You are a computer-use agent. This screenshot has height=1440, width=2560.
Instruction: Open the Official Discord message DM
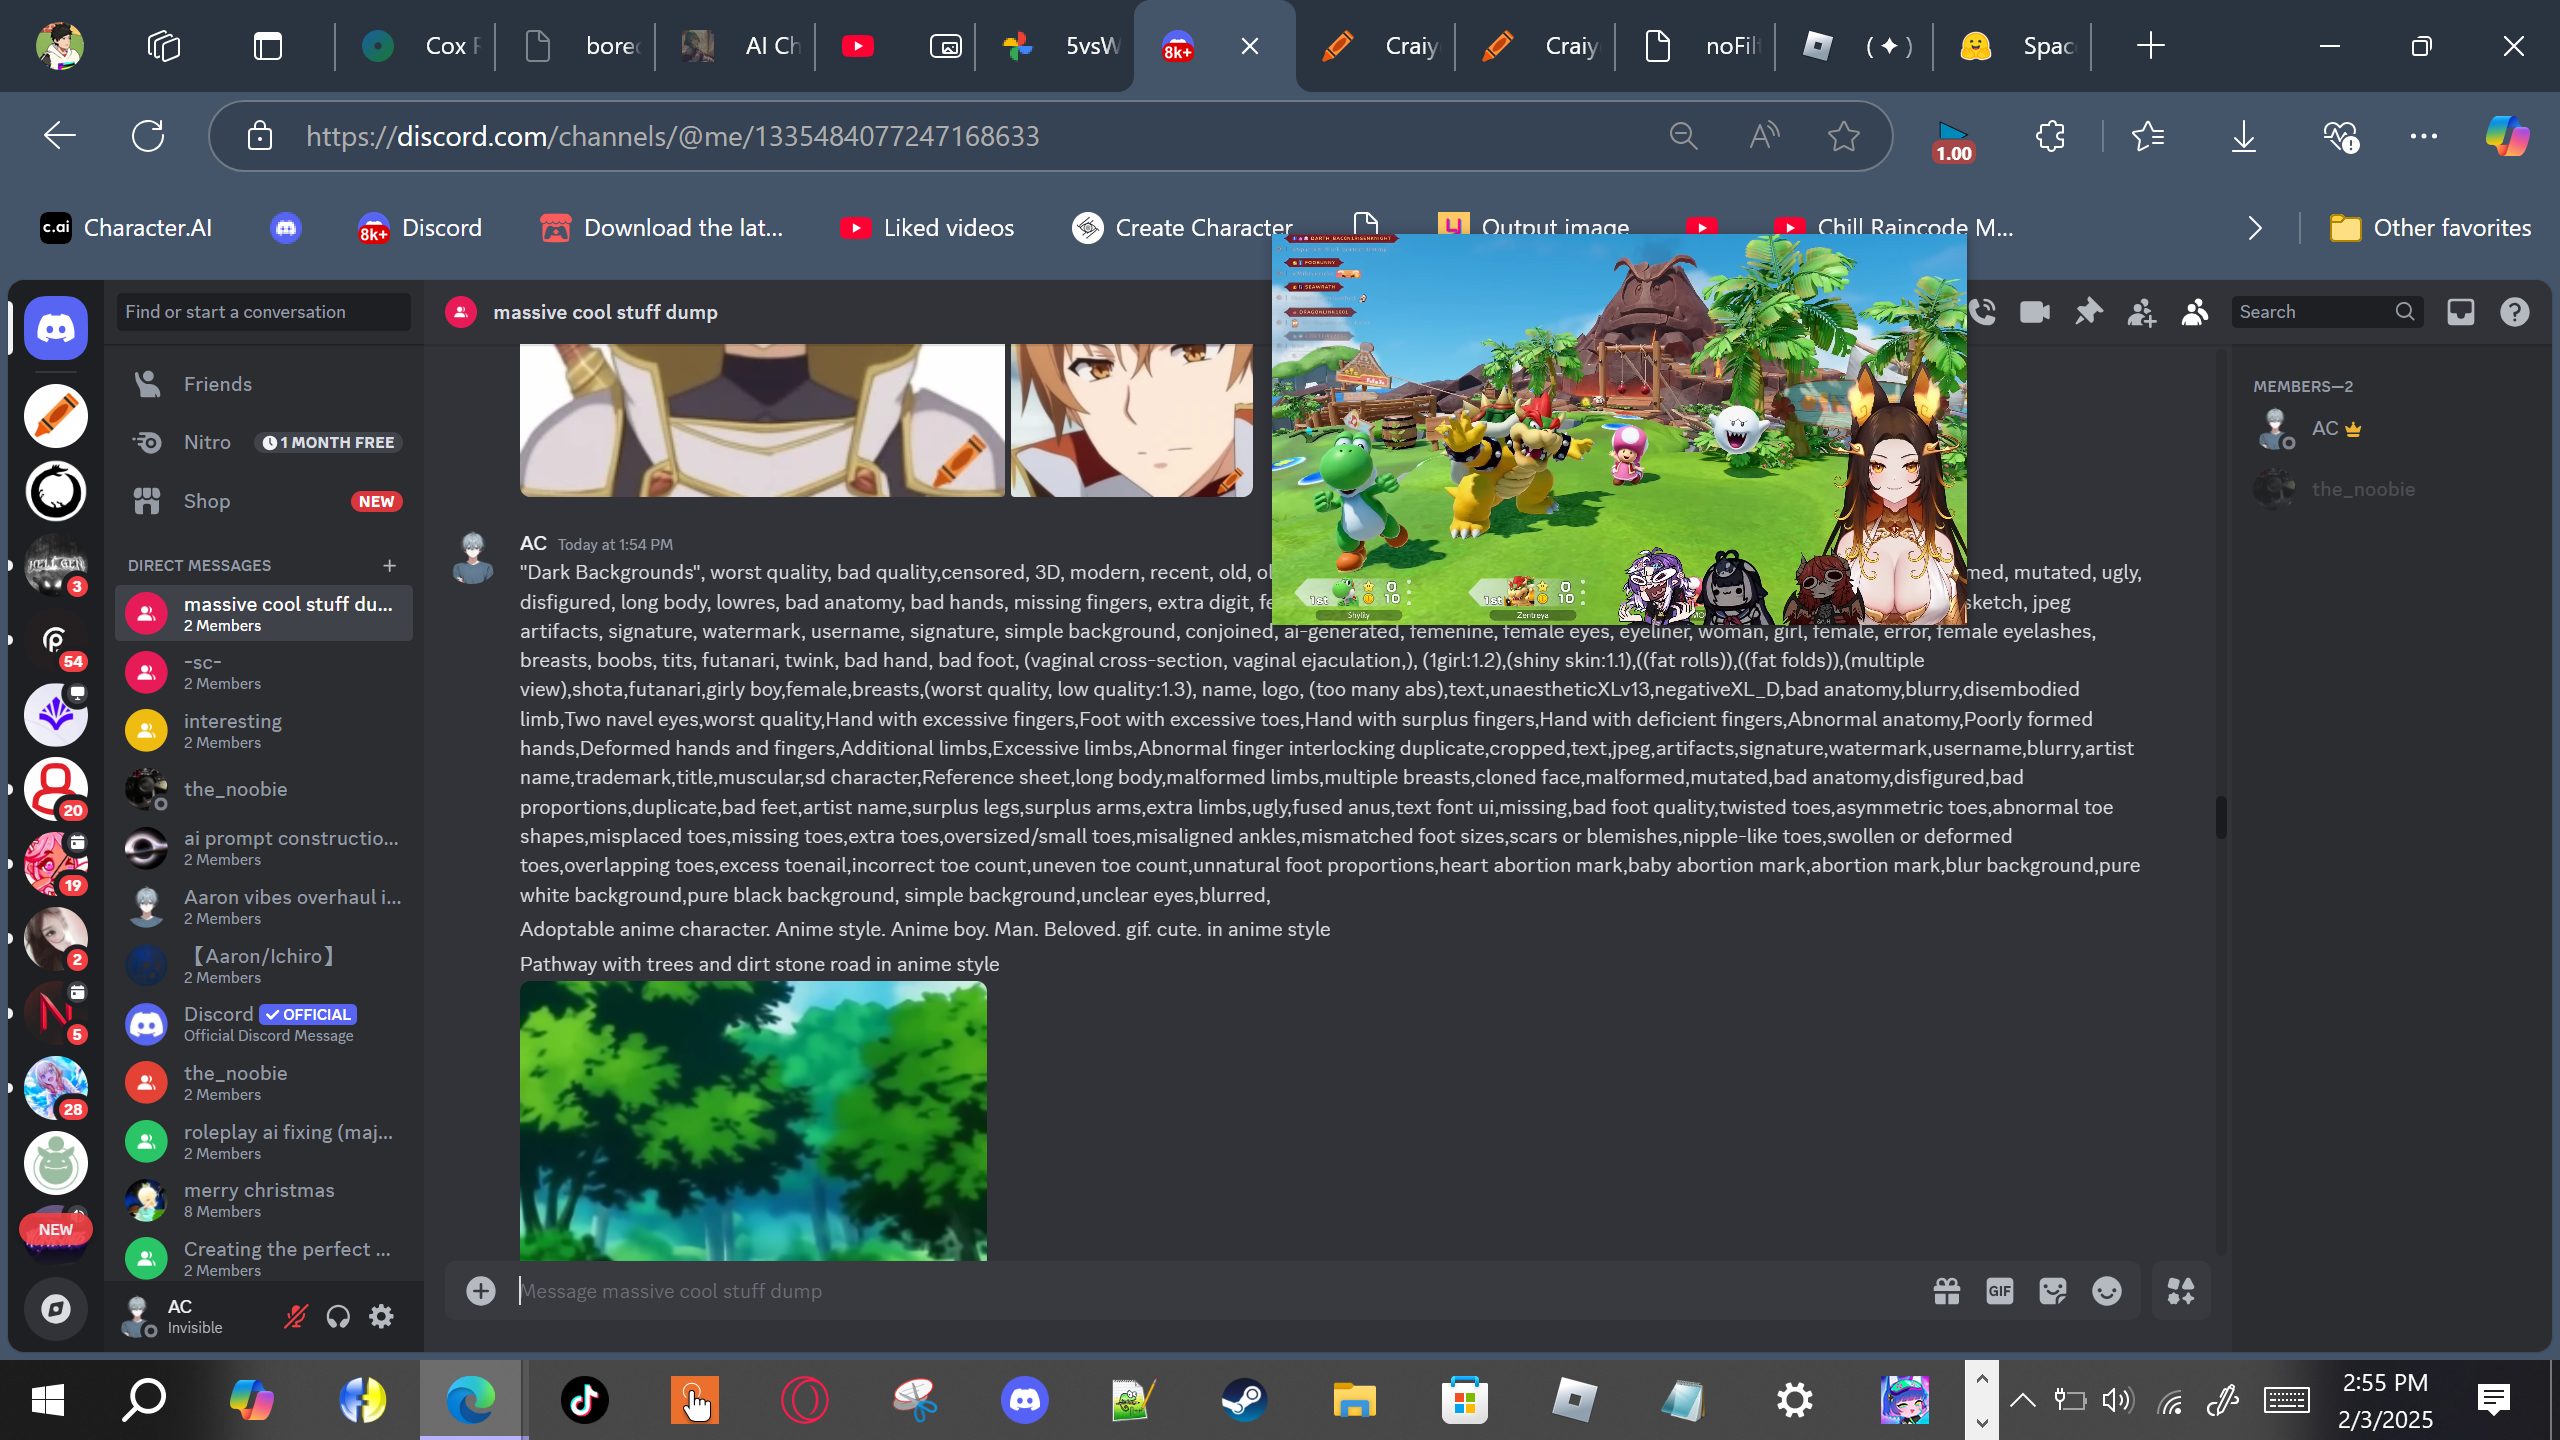click(x=264, y=1024)
